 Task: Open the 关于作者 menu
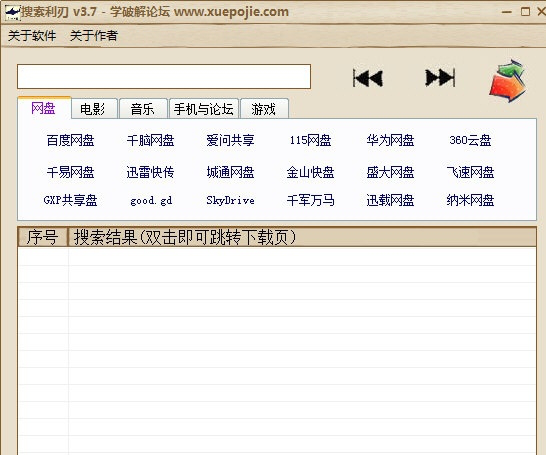click(94, 36)
